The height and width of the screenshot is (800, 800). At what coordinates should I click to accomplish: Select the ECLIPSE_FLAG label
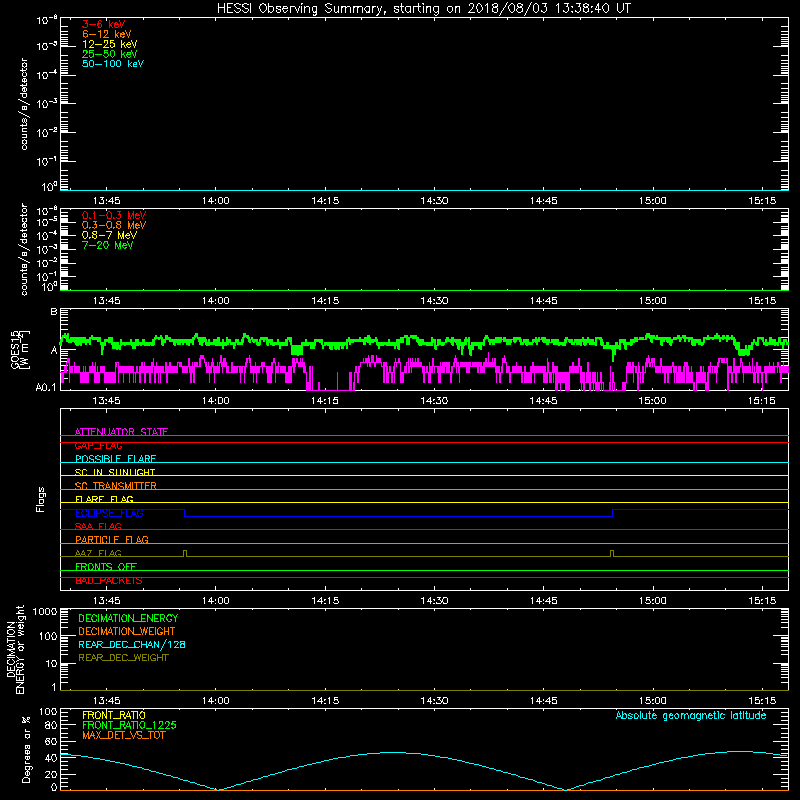coord(109,513)
